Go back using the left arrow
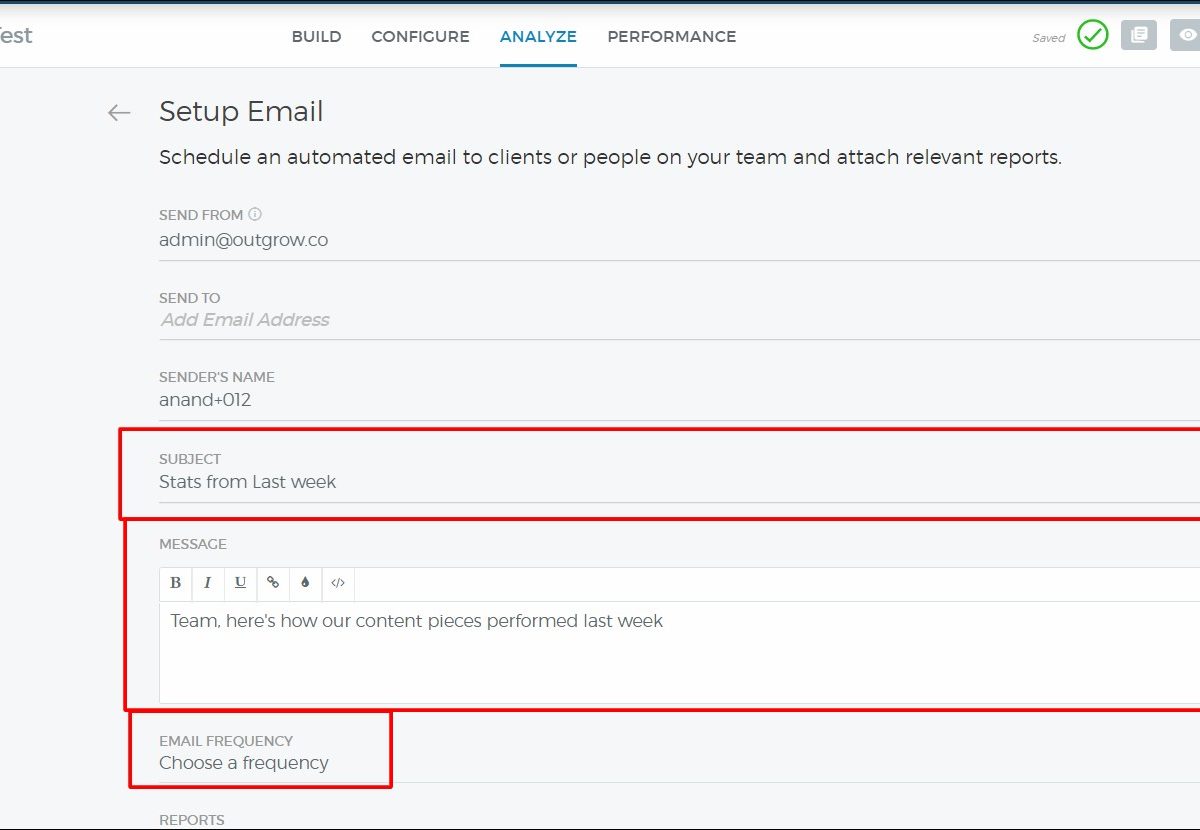This screenshot has width=1200, height=830. point(119,113)
